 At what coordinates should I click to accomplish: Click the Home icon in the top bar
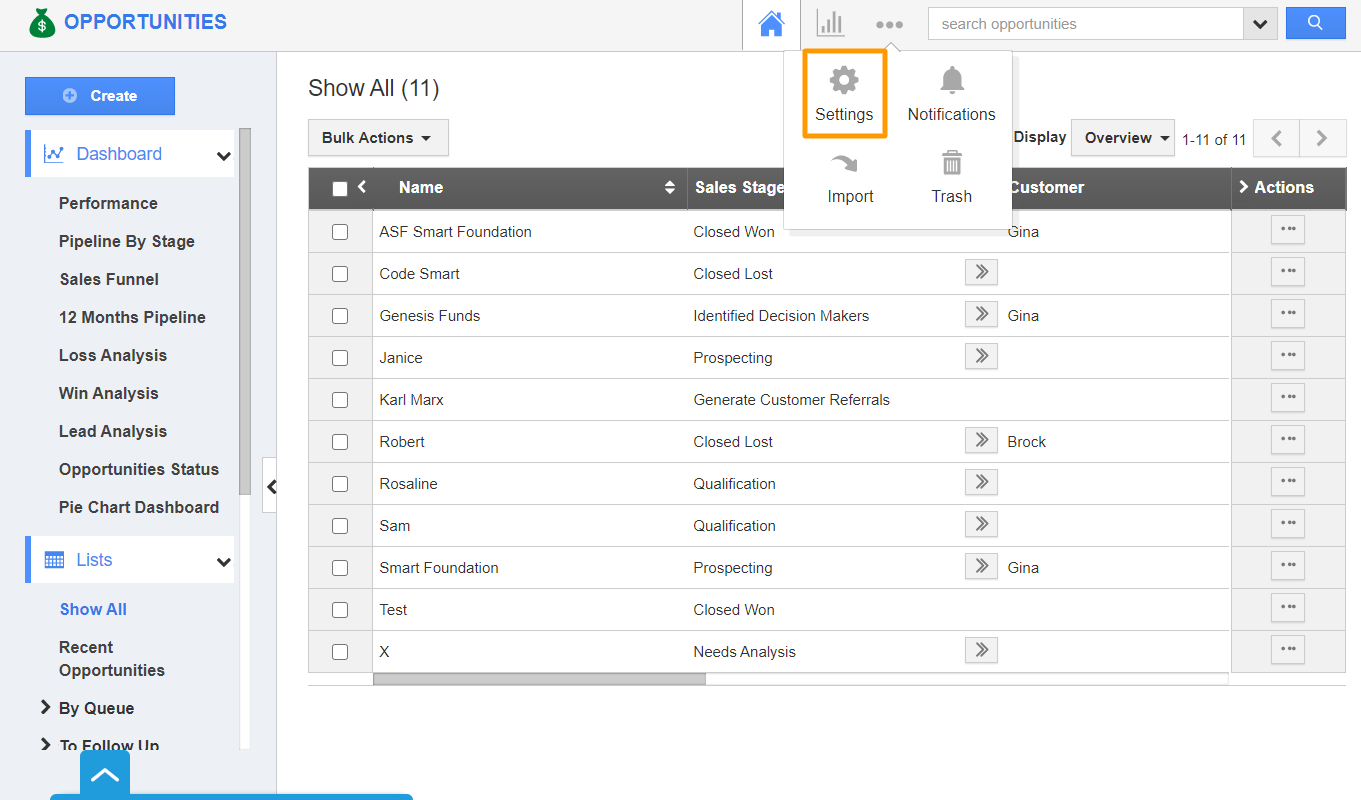point(771,22)
